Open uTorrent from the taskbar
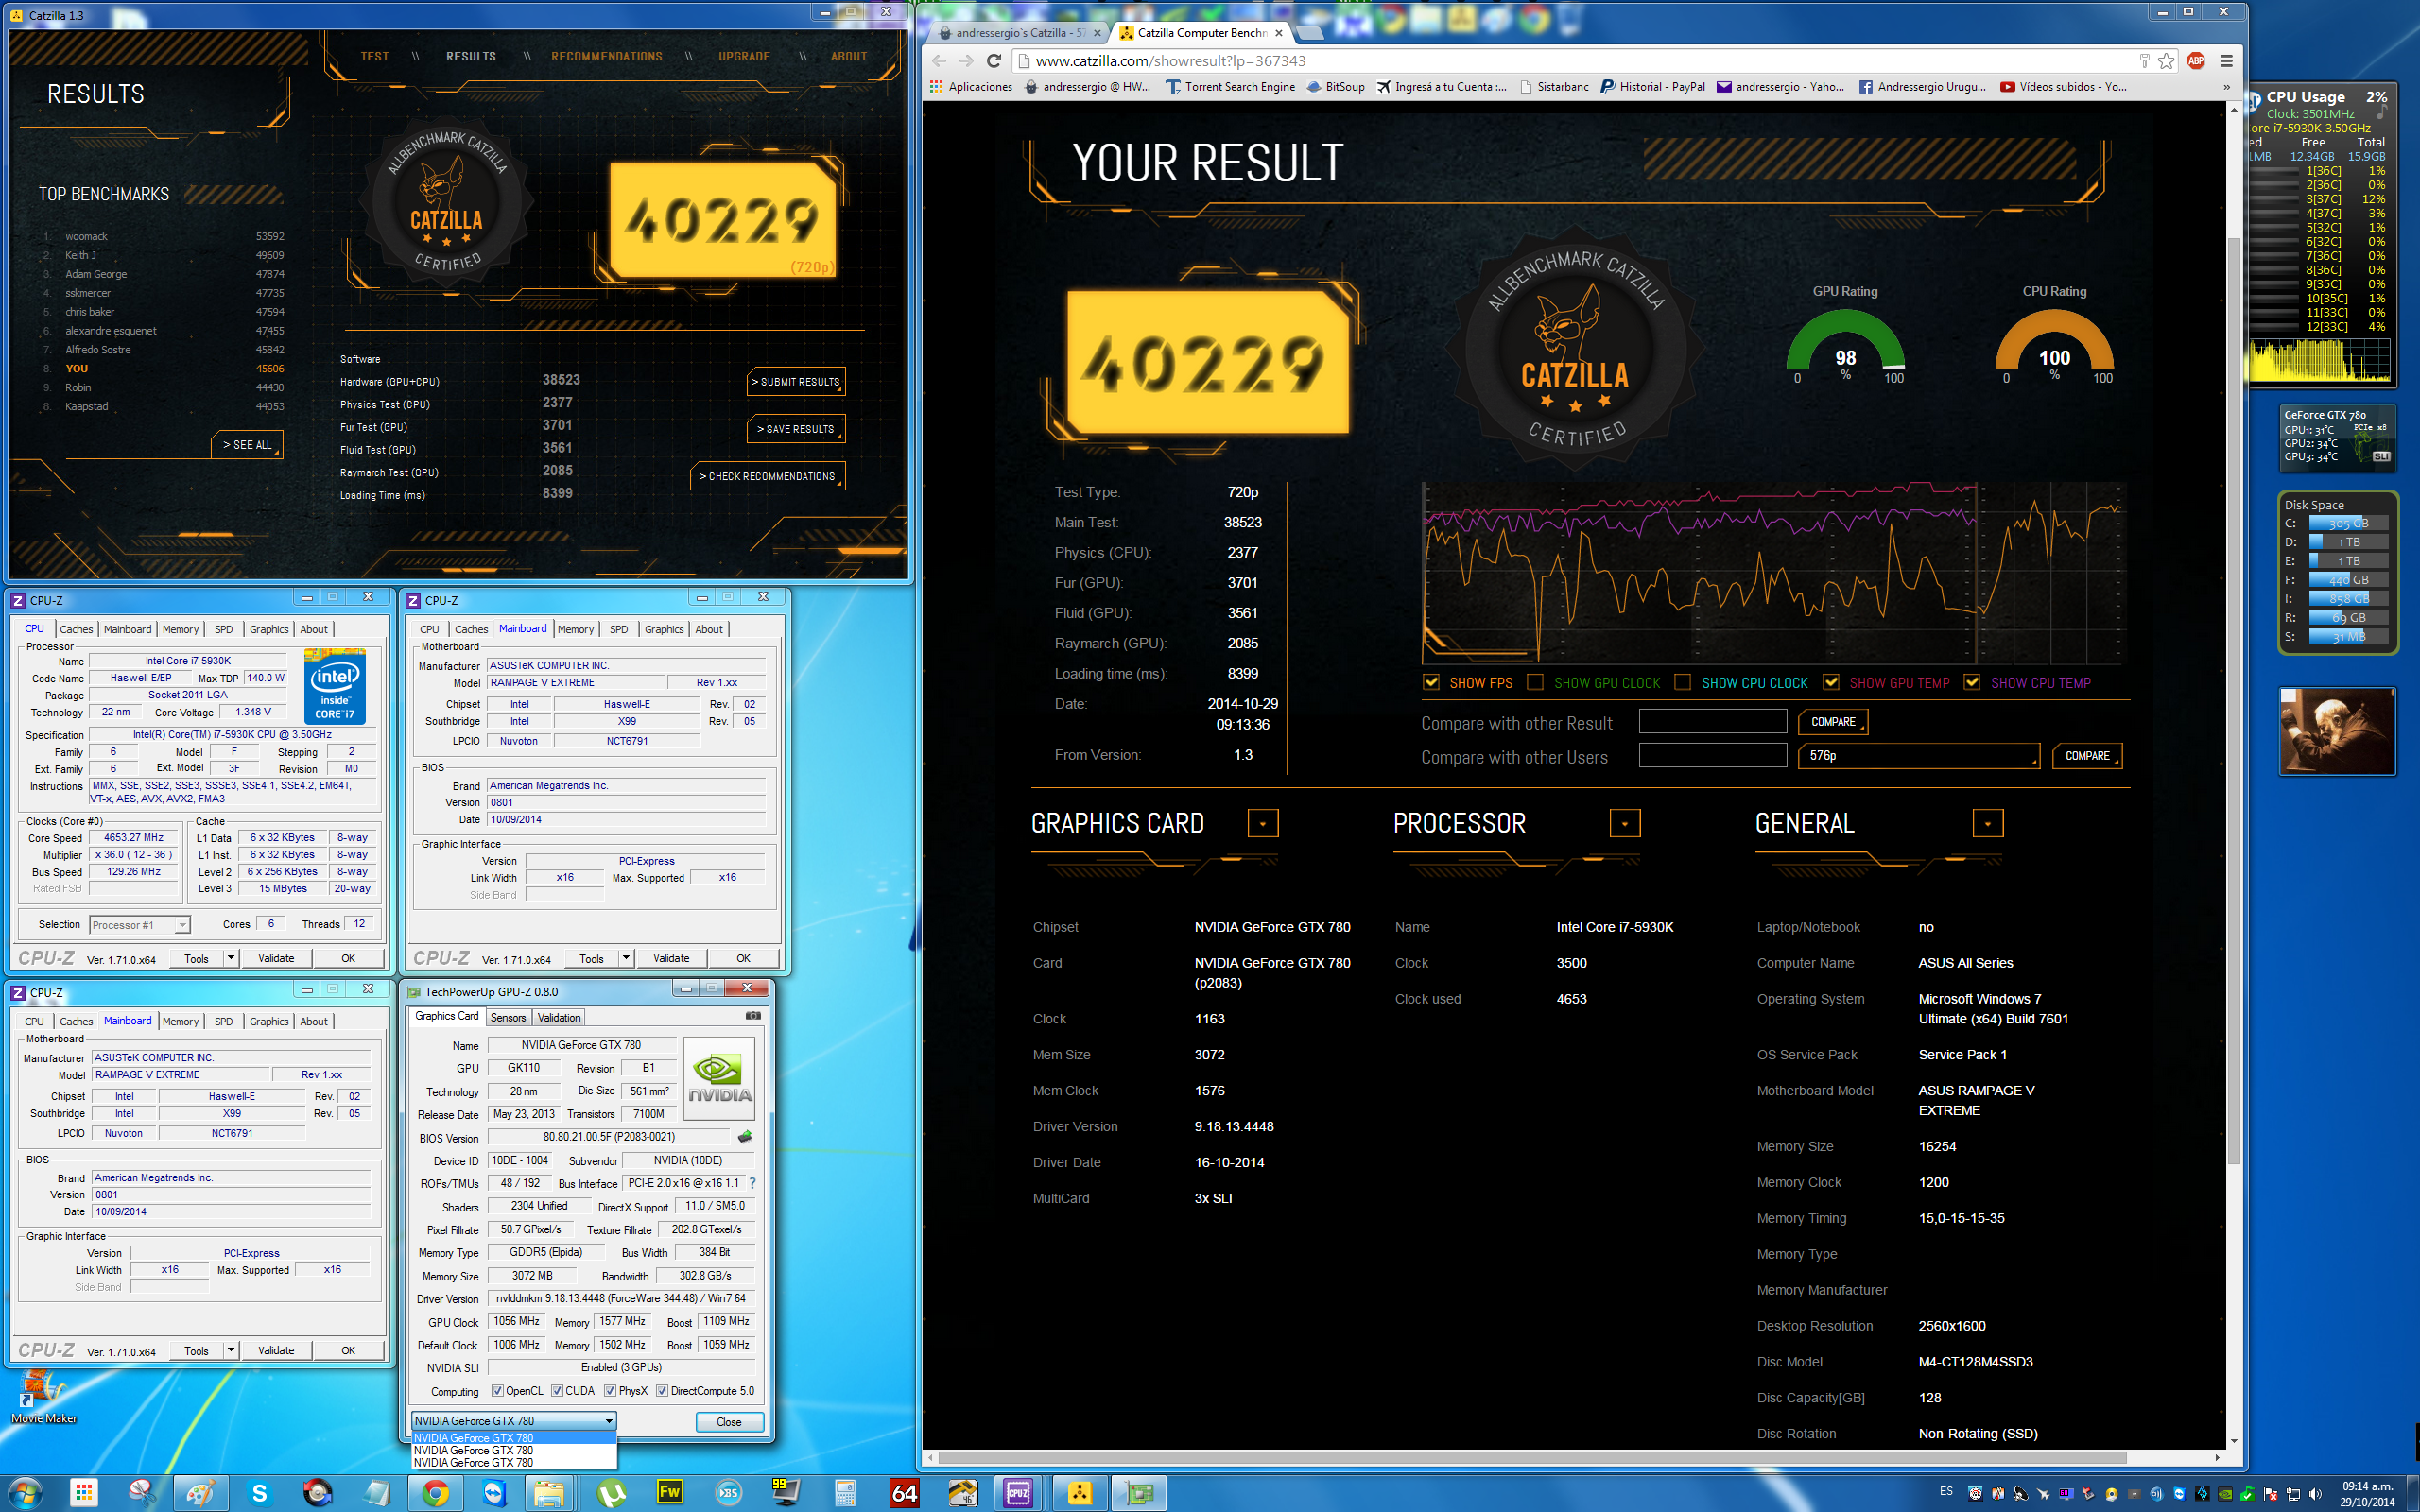 pyautogui.click(x=612, y=1493)
